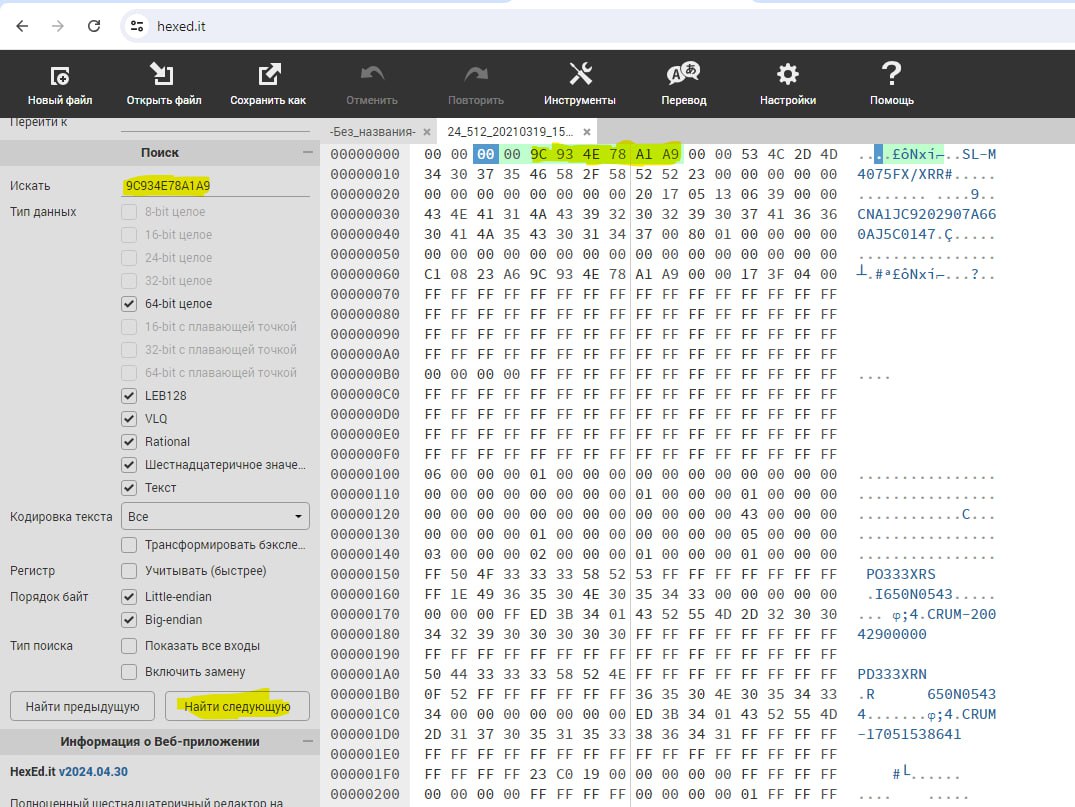Image resolution: width=1075 pixels, height=807 pixels.
Task: Reload the page in browser
Action: tap(94, 26)
